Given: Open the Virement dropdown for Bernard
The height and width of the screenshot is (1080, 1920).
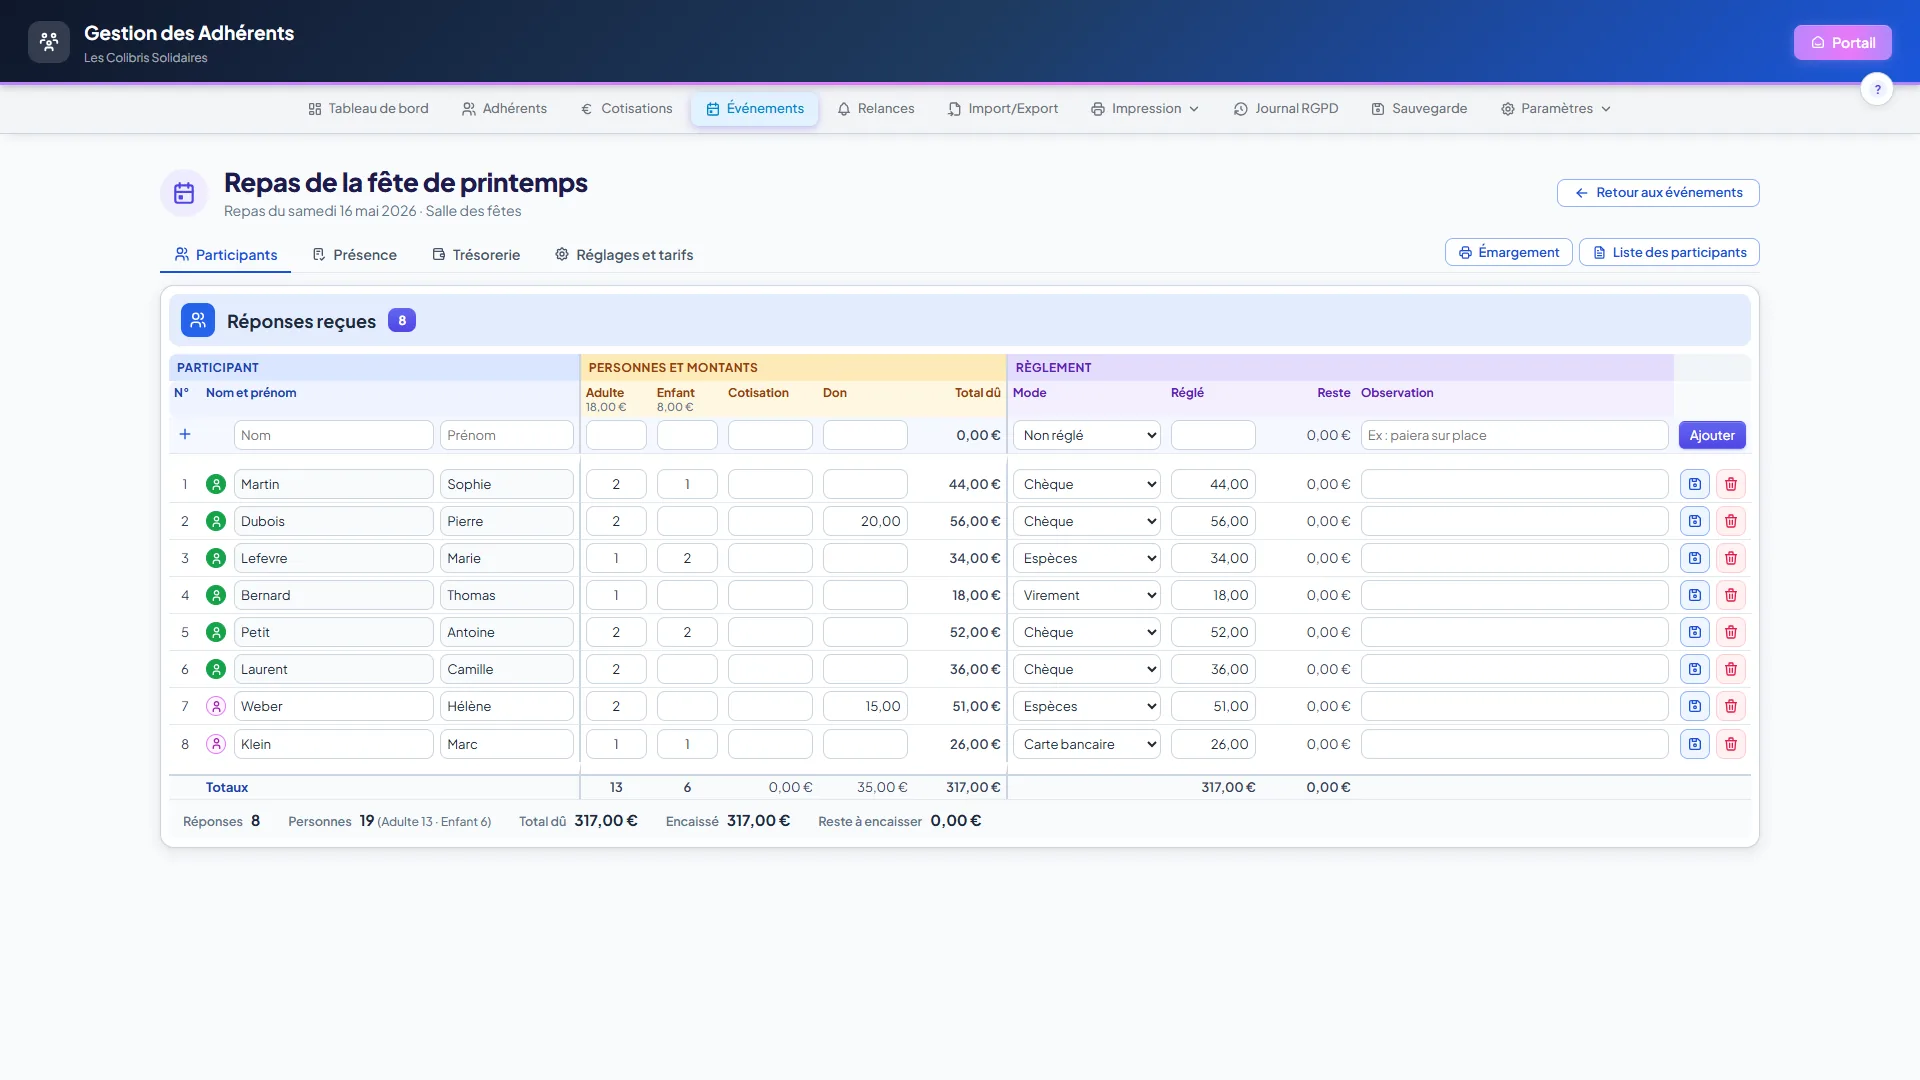Looking at the screenshot, I should coord(1086,595).
